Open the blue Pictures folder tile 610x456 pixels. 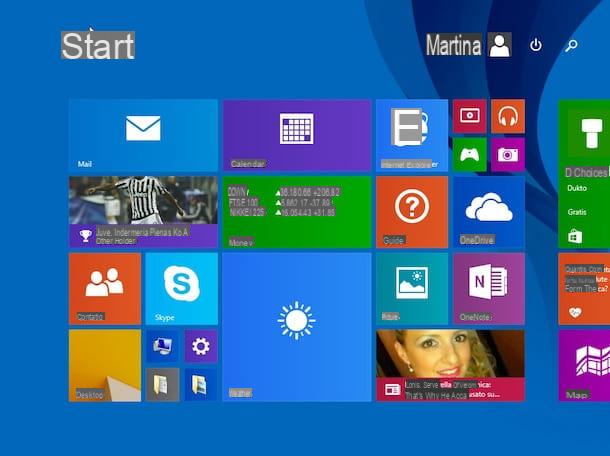click(x=201, y=384)
